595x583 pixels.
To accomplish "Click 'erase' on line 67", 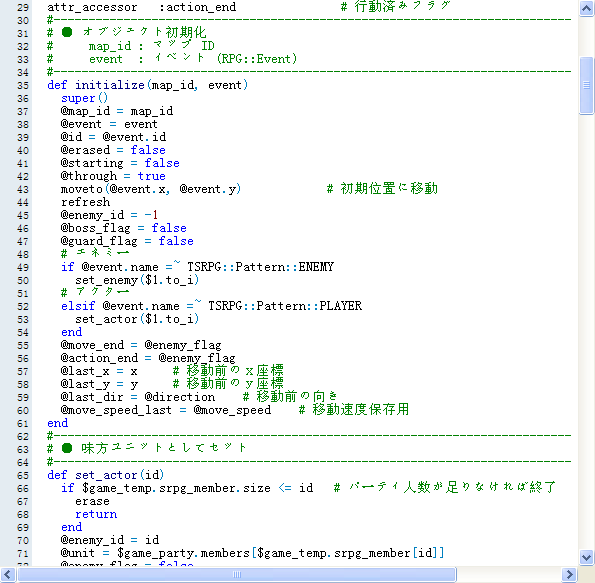I will (x=92, y=501).
